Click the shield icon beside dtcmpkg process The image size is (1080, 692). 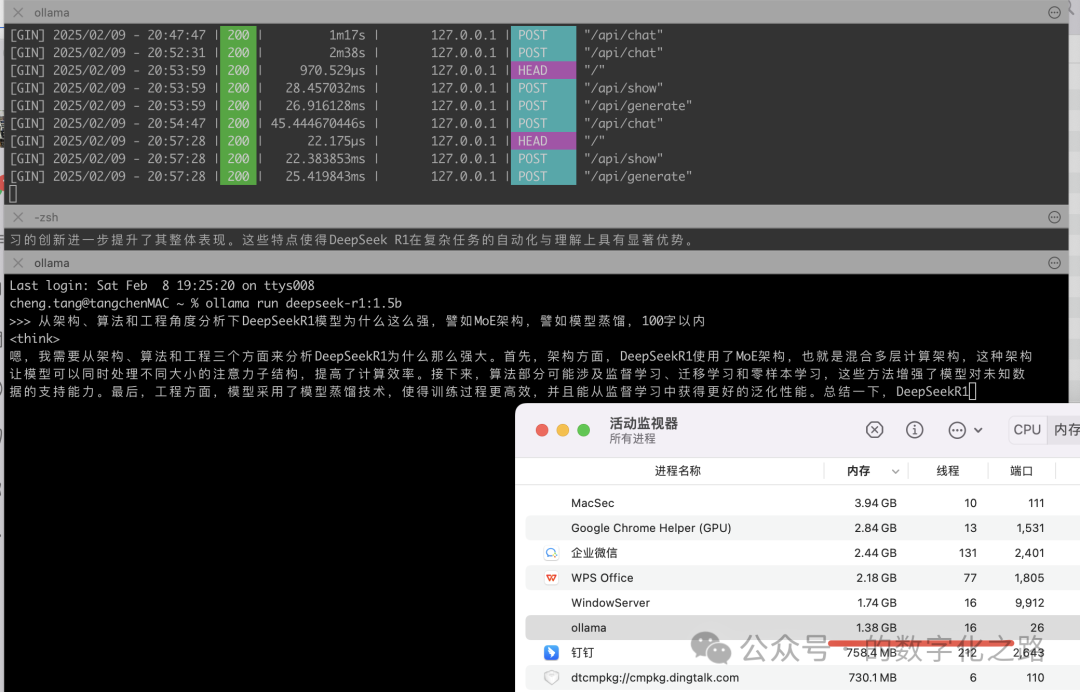coord(551,678)
